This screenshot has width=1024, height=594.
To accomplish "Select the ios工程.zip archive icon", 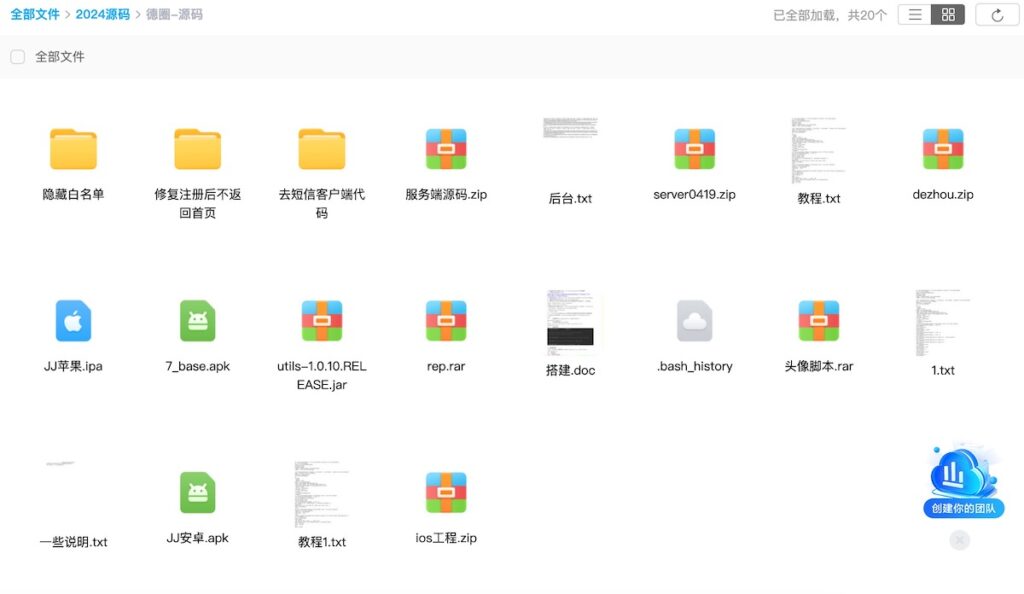I will click(x=446, y=492).
